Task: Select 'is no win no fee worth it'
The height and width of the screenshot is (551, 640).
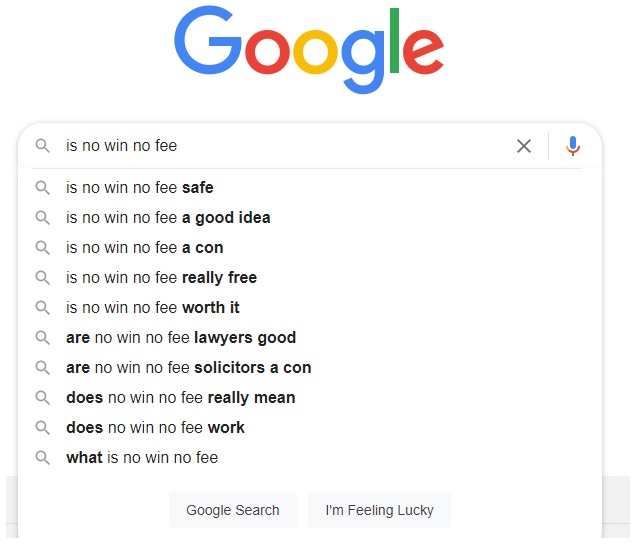Action: (x=153, y=307)
